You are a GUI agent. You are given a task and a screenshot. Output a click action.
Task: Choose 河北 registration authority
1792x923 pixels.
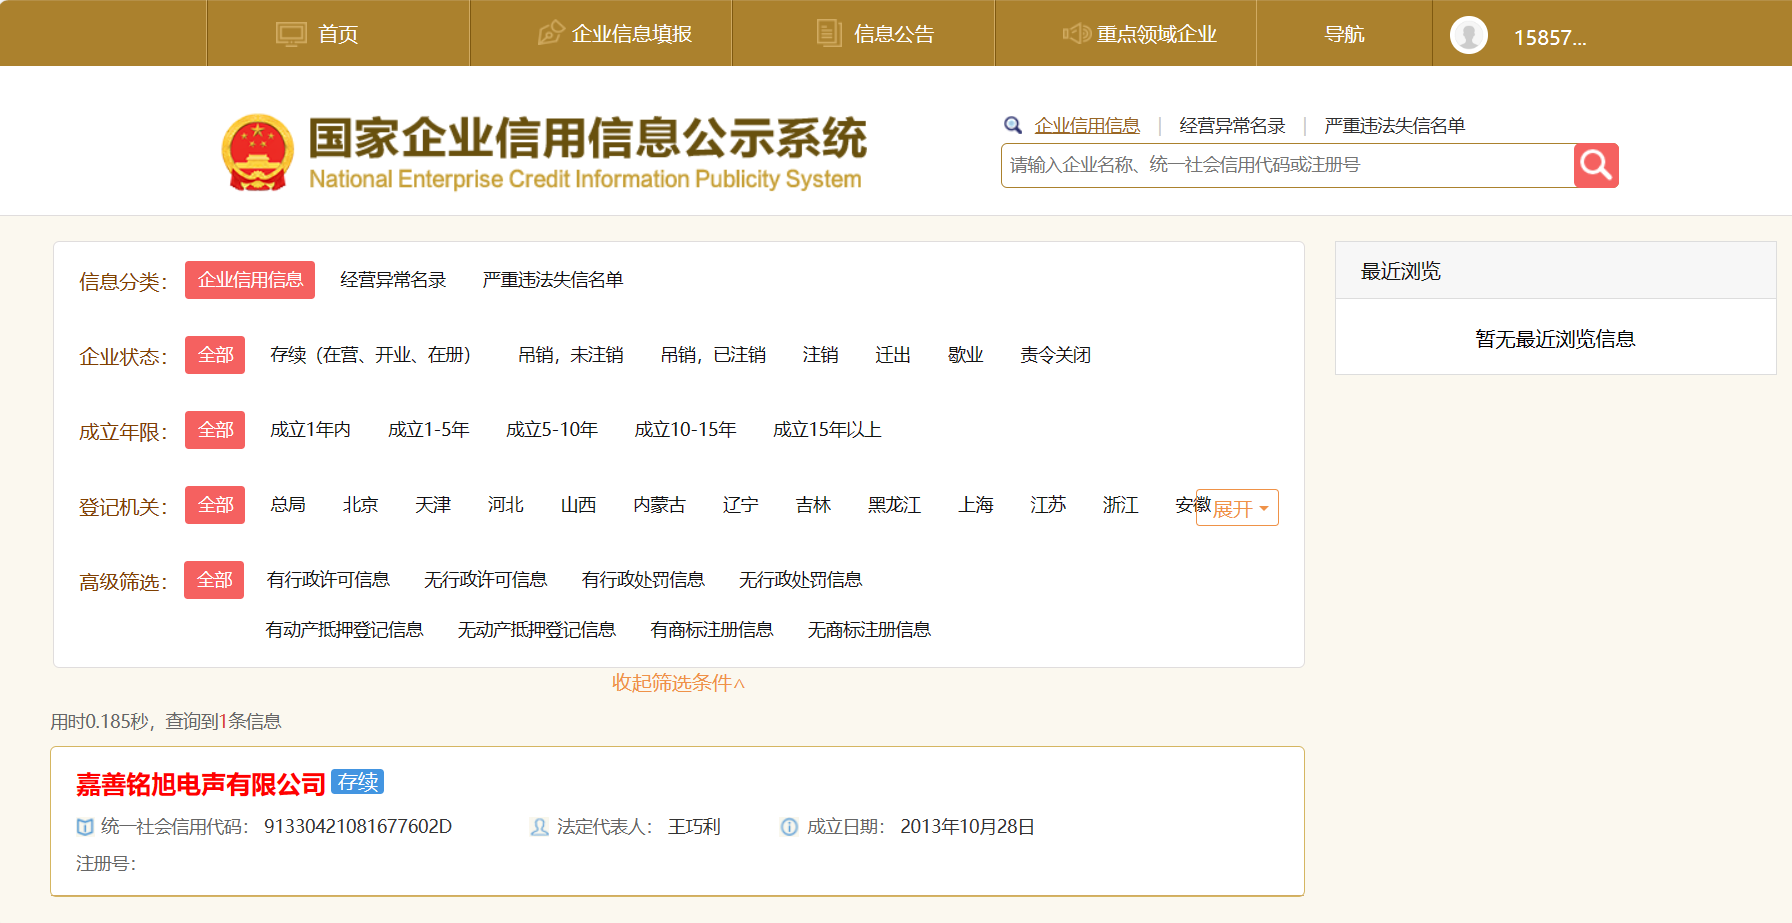tap(505, 505)
